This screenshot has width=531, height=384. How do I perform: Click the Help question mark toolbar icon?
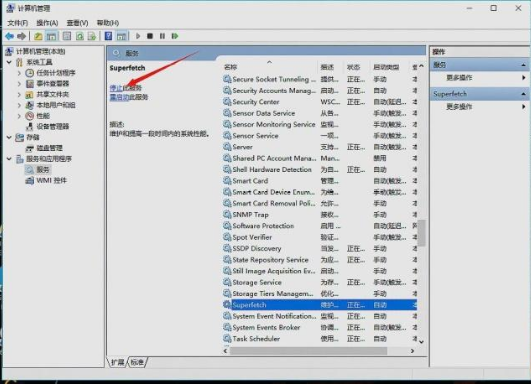pos(108,36)
